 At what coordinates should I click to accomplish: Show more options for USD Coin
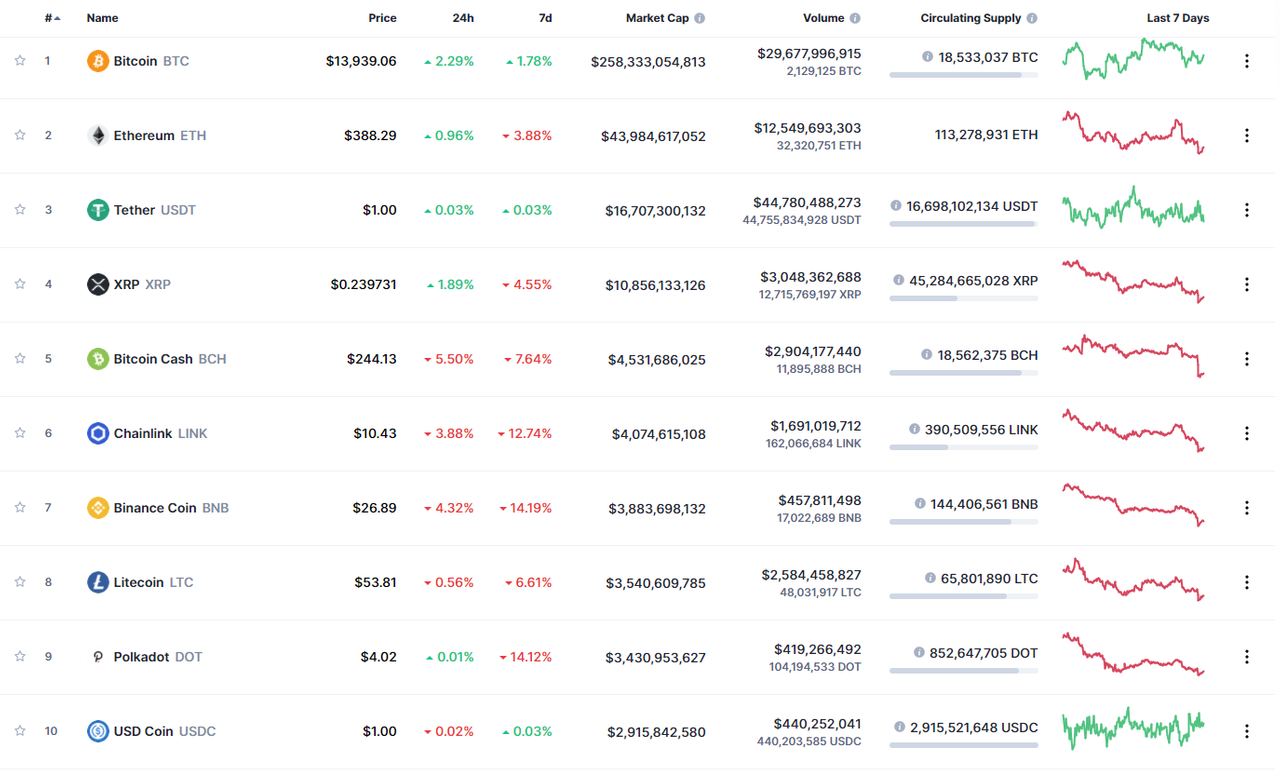click(x=1246, y=731)
